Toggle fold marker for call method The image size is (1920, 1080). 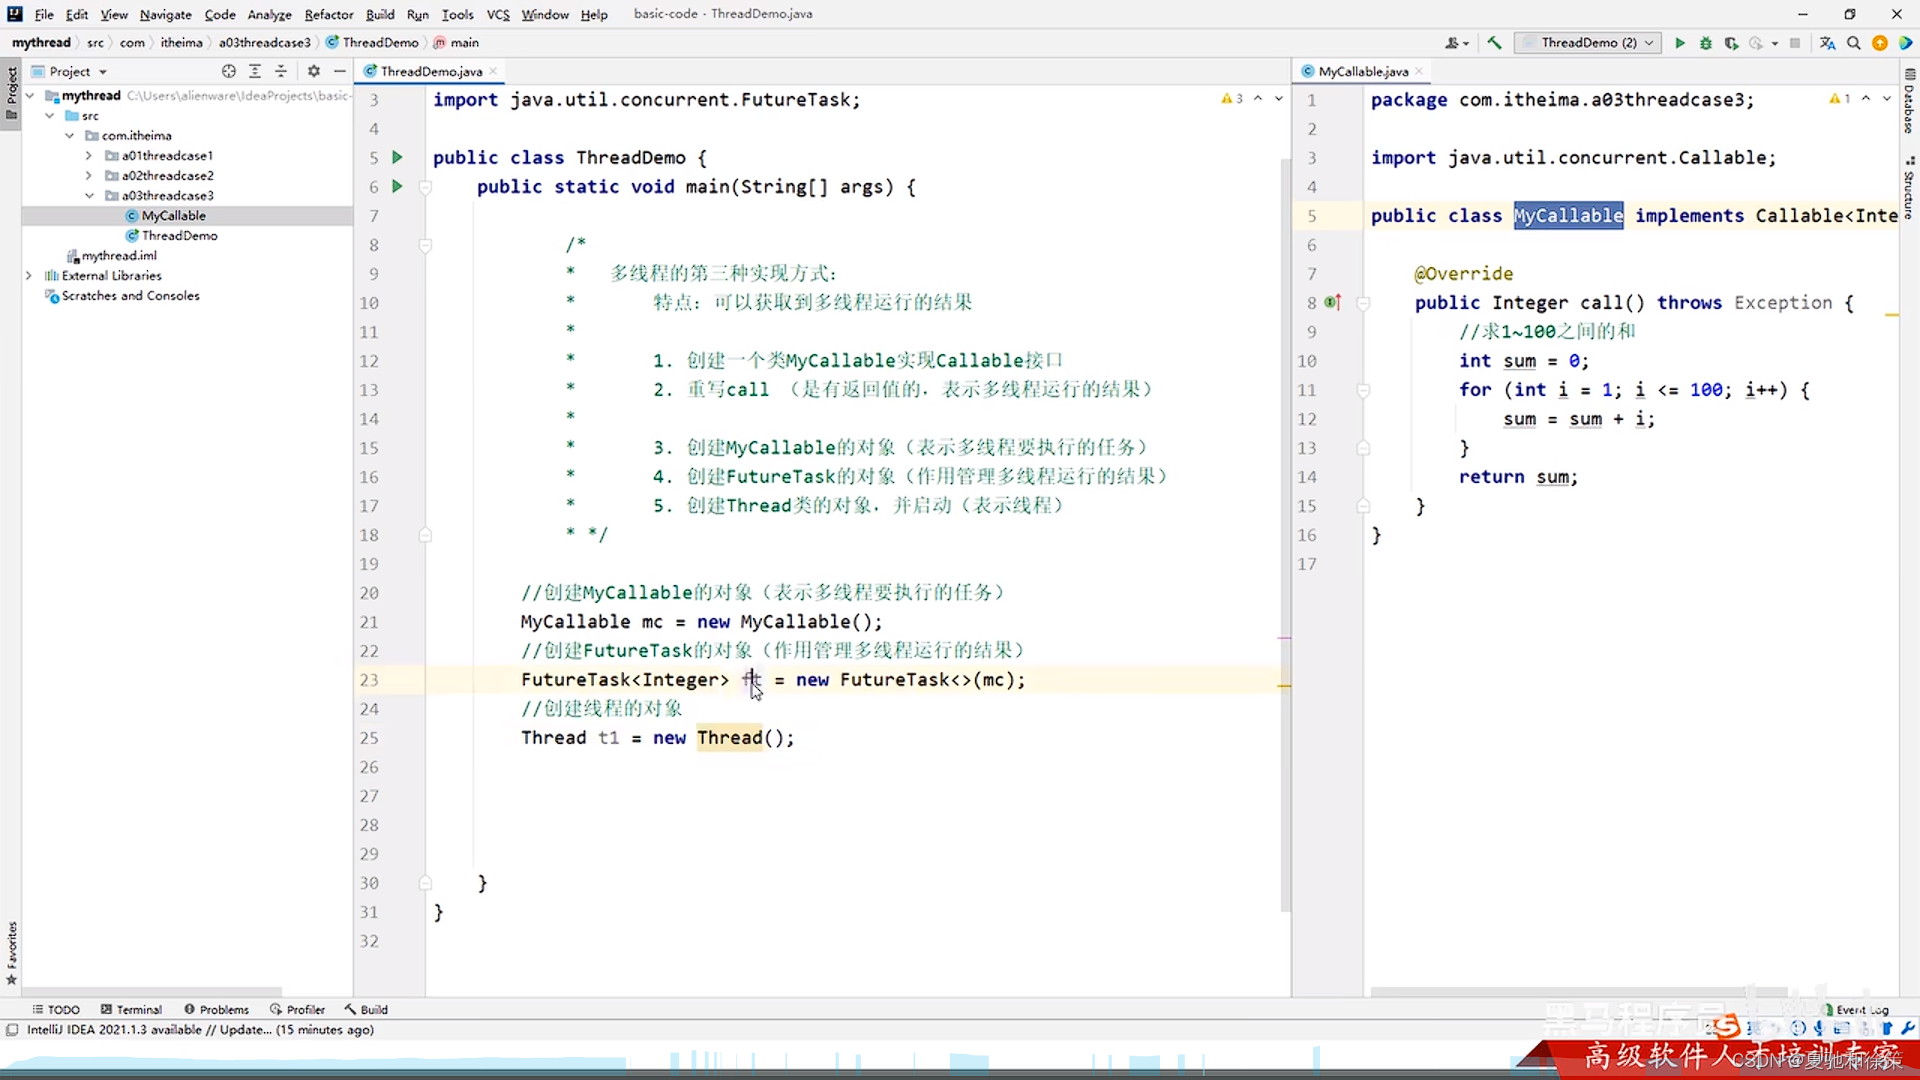click(1363, 303)
